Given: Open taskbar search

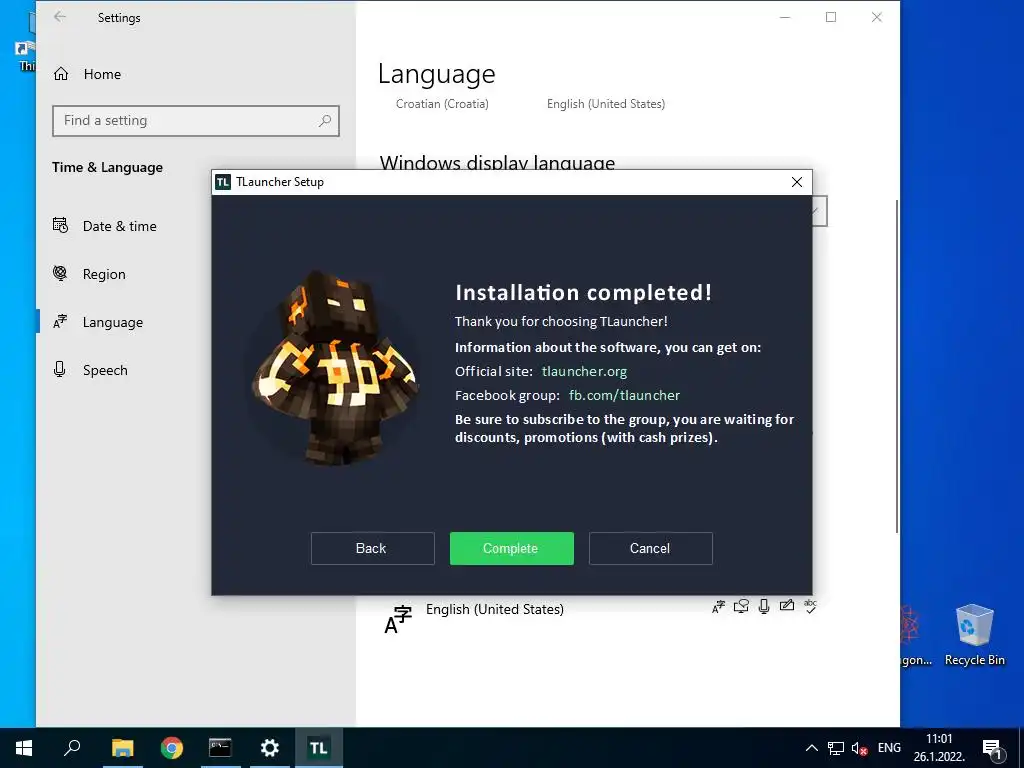Looking at the screenshot, I should point(72,748).
